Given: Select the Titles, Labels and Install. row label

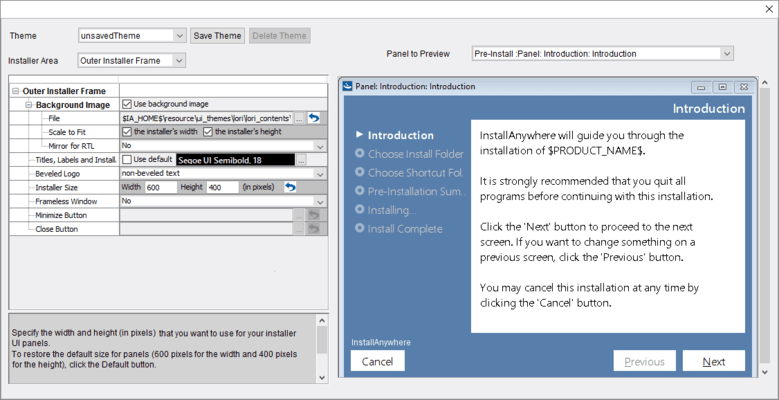Looking at the screenshot, I should [76, 160].
